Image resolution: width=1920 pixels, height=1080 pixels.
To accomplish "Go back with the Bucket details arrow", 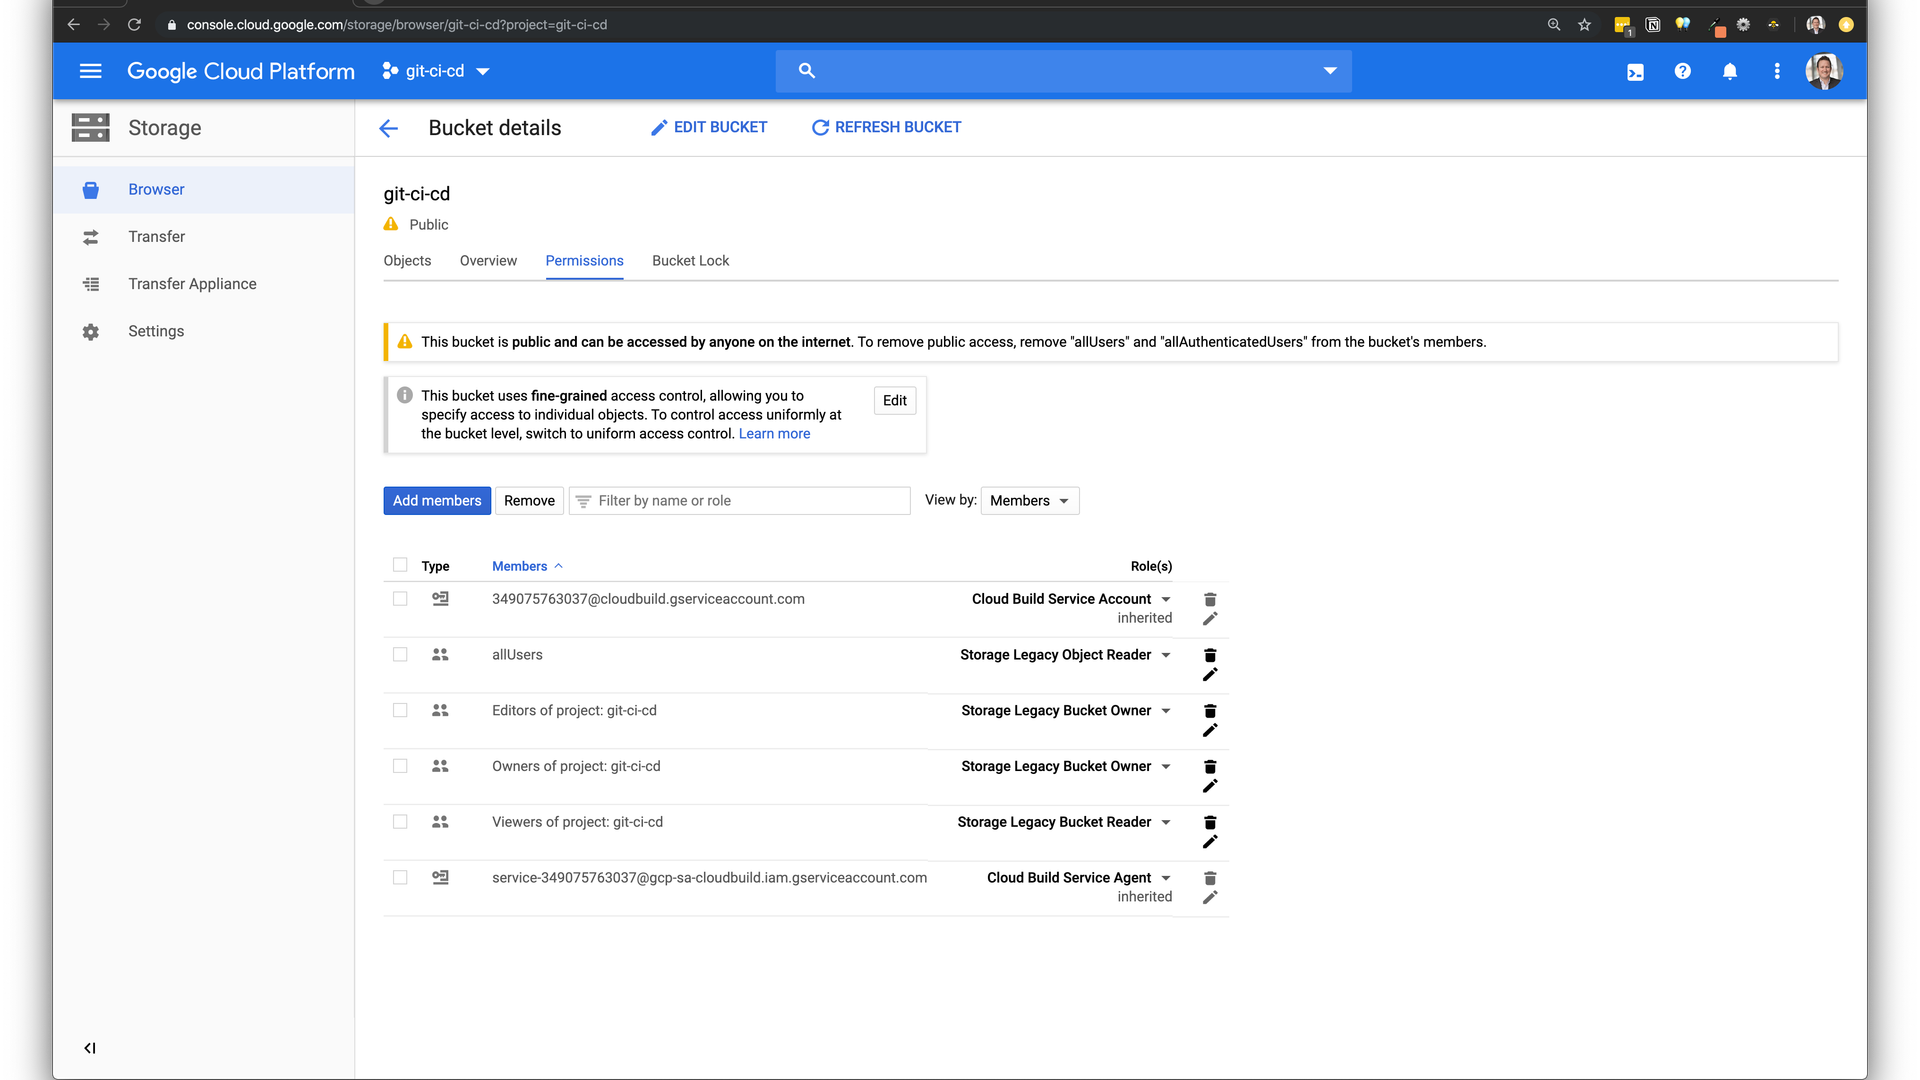I will pyautogui.click(x=389, y=128).
